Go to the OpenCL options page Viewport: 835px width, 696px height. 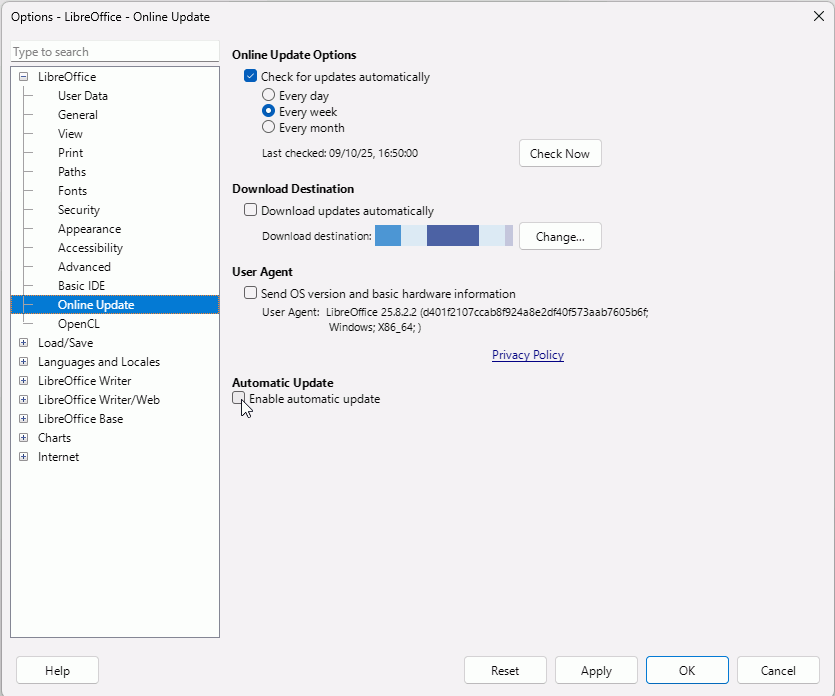79,324
